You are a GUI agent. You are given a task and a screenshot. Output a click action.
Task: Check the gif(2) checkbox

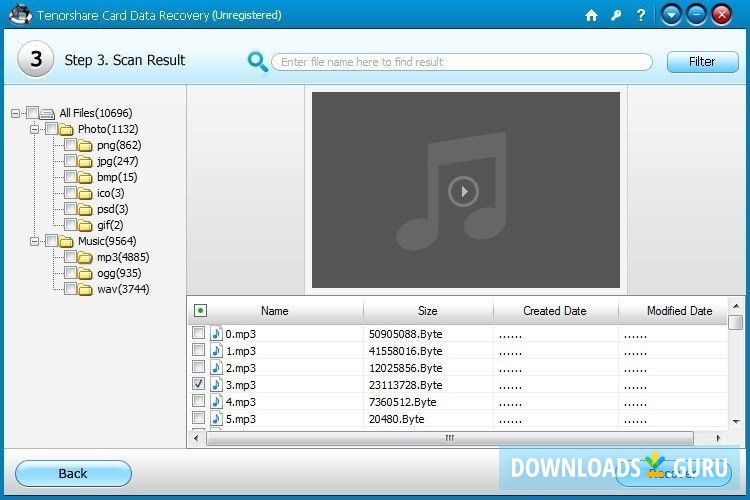pos(70,224)
